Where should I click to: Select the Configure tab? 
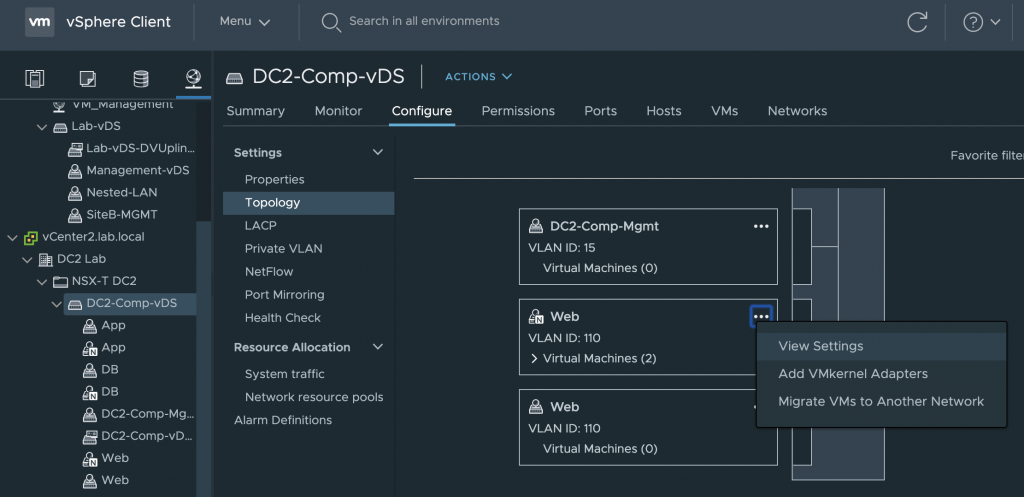click(x=422, y=111)
